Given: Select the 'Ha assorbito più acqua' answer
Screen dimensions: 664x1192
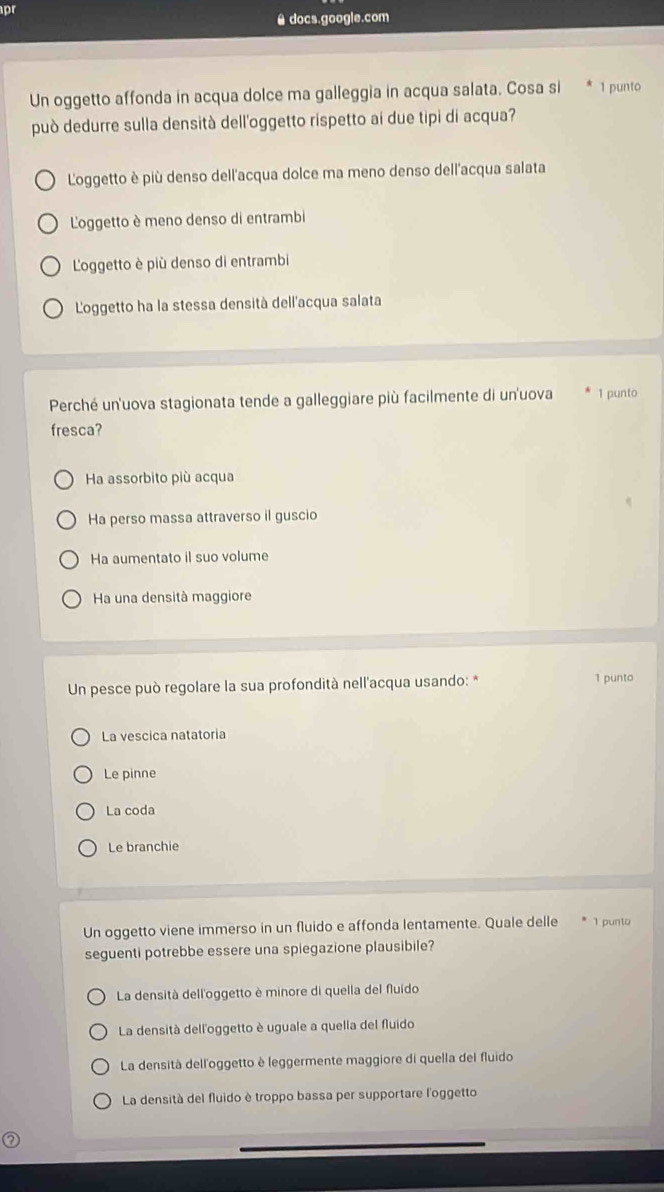Looking at the screenshot, I should [65, 480].
